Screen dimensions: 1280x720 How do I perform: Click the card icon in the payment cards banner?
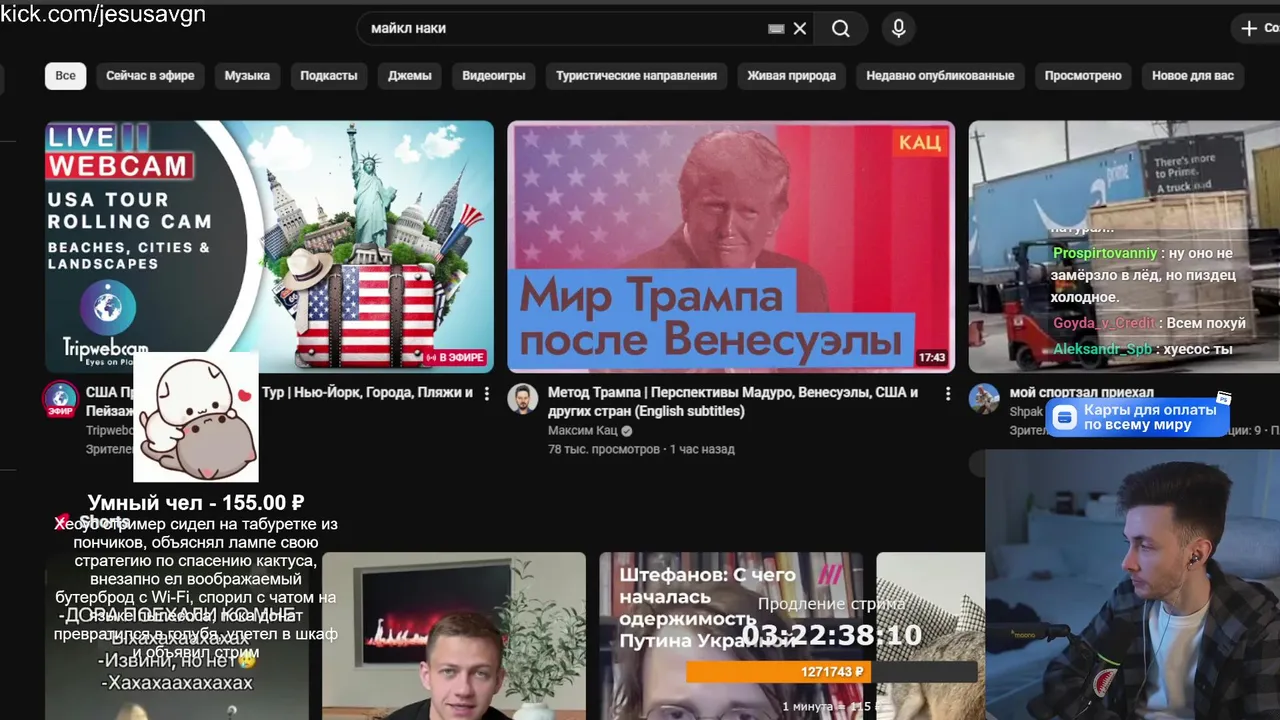[x=1065, y=418]
